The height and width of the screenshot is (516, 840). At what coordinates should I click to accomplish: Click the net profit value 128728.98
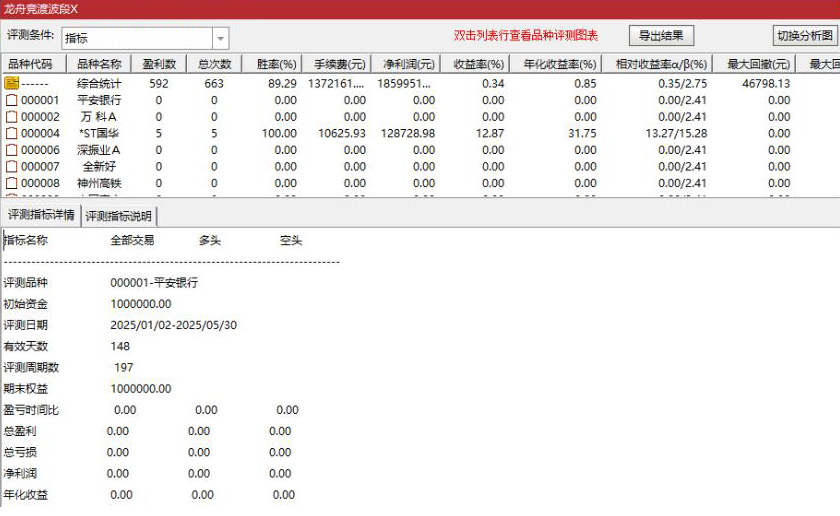408,133
